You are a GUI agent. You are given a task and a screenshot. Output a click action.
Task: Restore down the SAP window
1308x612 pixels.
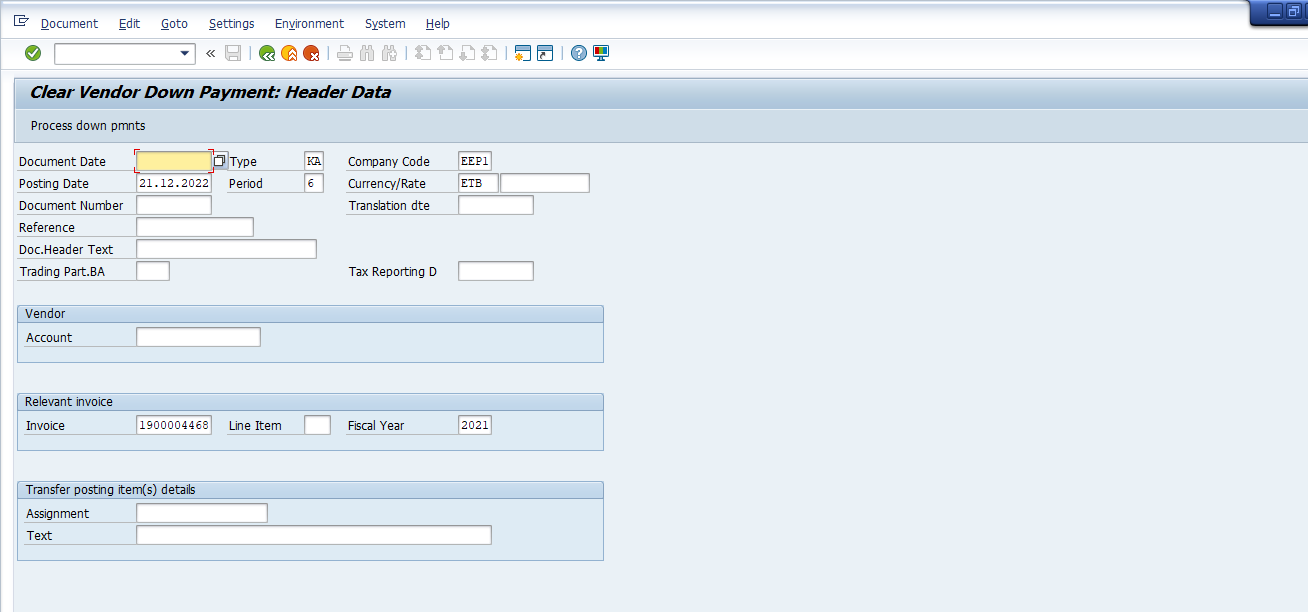(x=1293, y=11)
